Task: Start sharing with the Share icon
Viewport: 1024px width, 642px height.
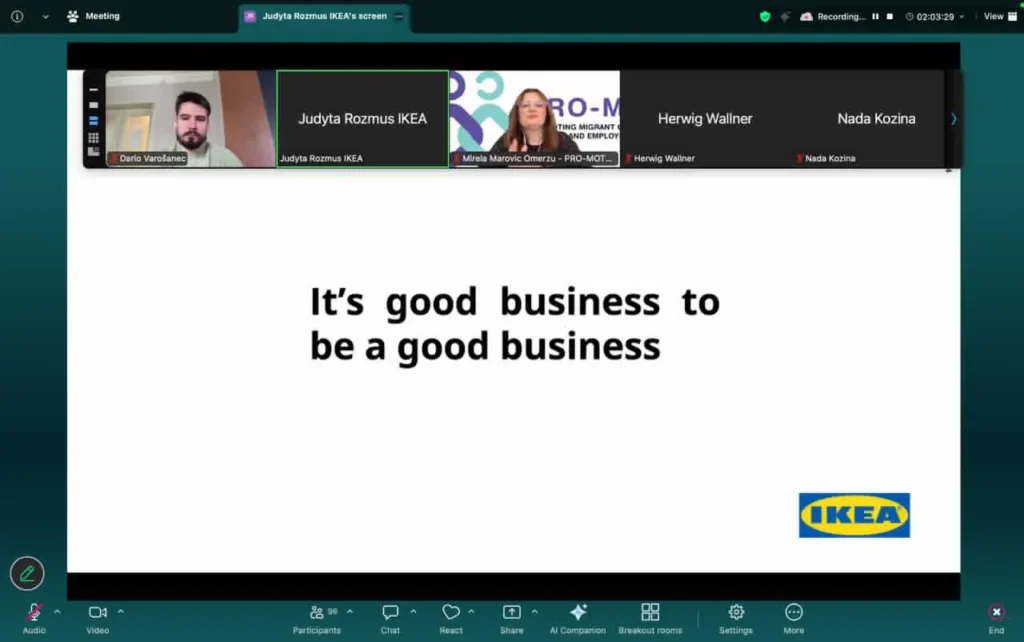Action: click(511, 613)
